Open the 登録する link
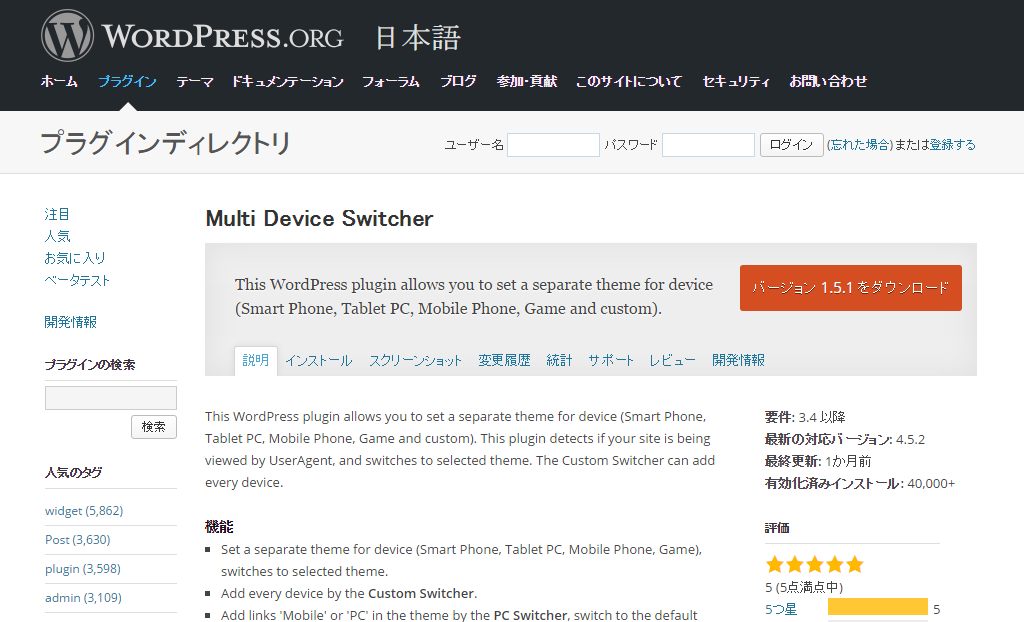This screenshot has height=622, width=1024. (952, 144)
